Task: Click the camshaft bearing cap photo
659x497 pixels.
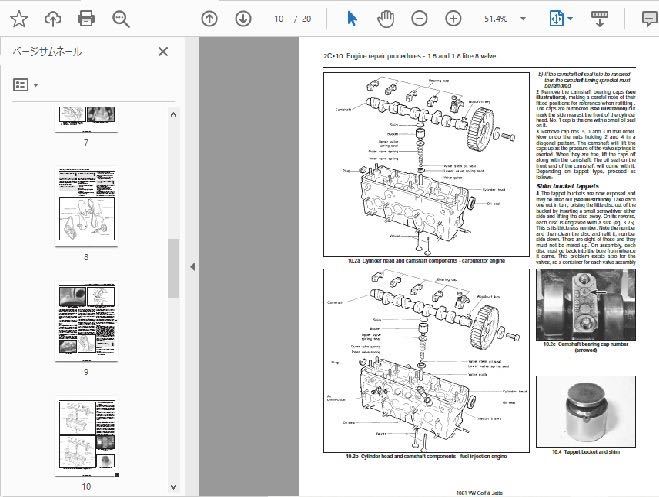Action: pyautogui.click(x=586, y=305)
